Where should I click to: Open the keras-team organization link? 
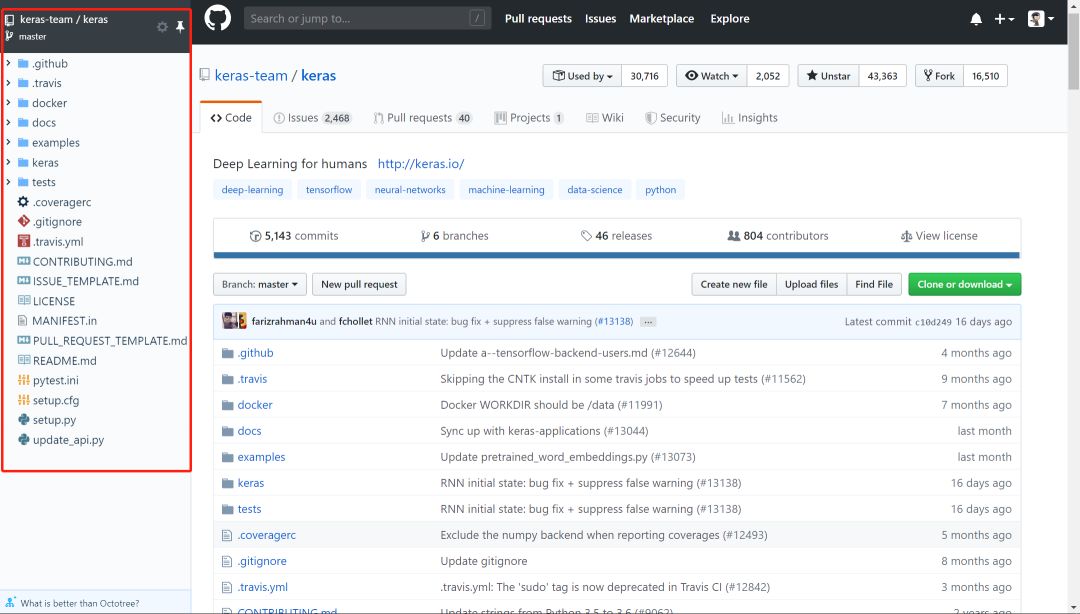(251, 76)
